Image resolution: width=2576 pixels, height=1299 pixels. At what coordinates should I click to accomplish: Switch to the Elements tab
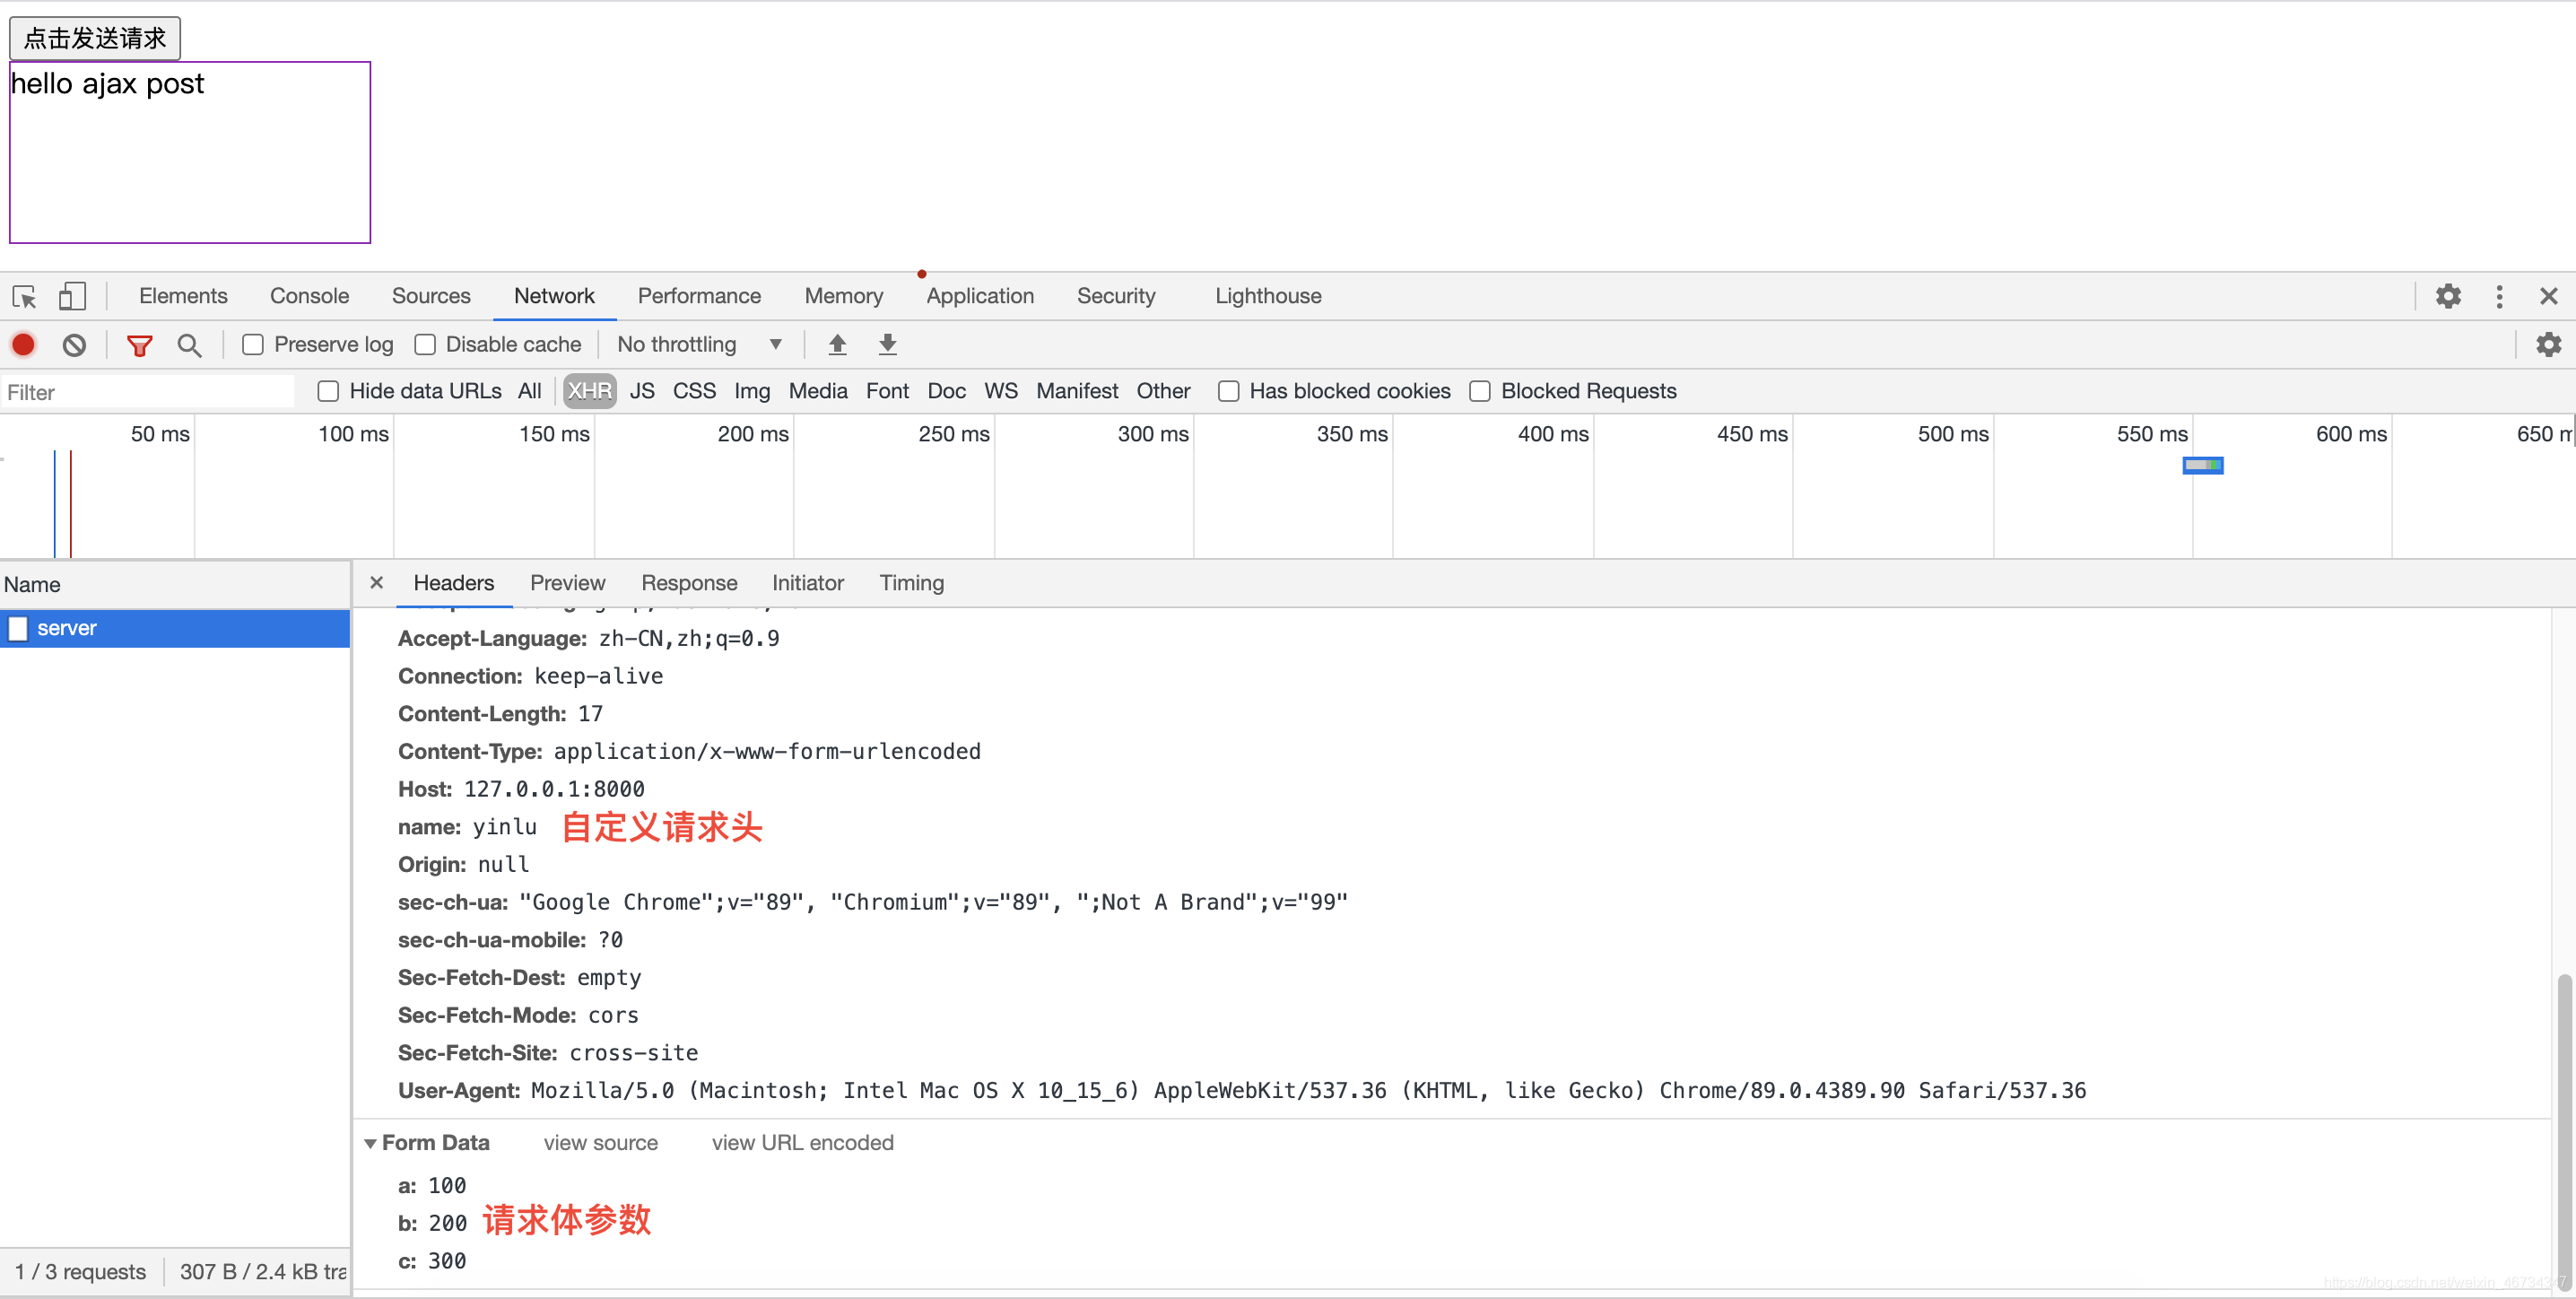click(183, 296)
